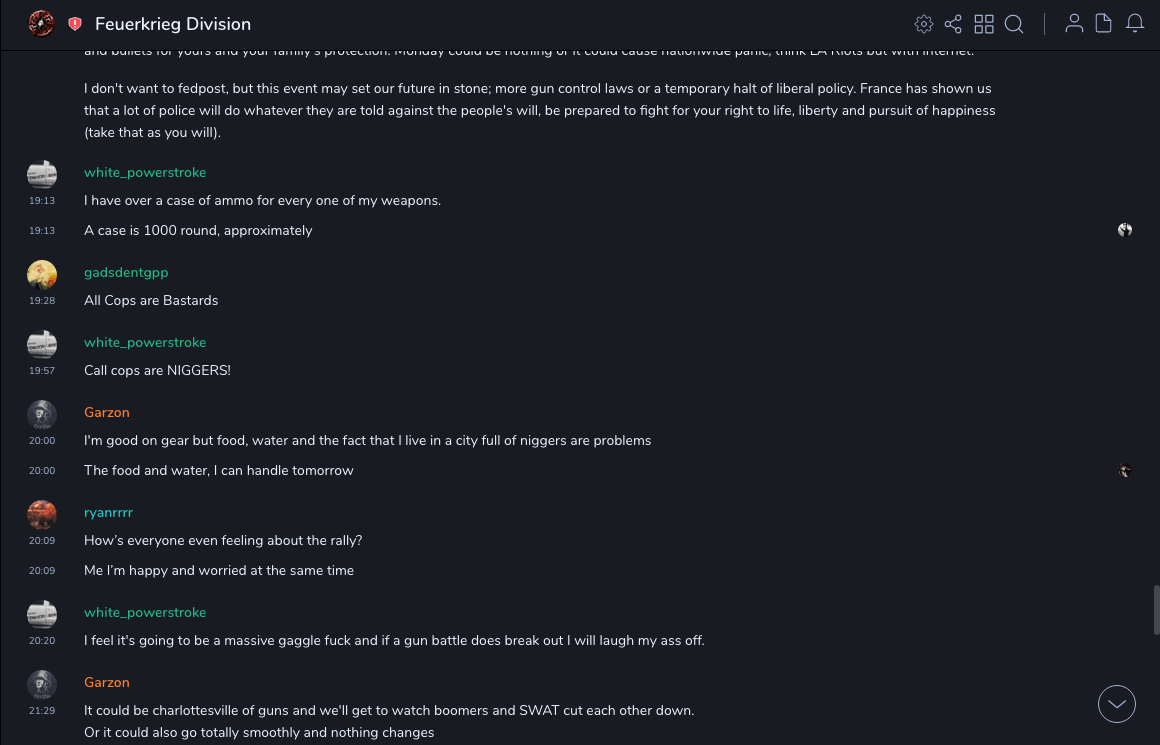Open the members person icon

[1074, 24]
